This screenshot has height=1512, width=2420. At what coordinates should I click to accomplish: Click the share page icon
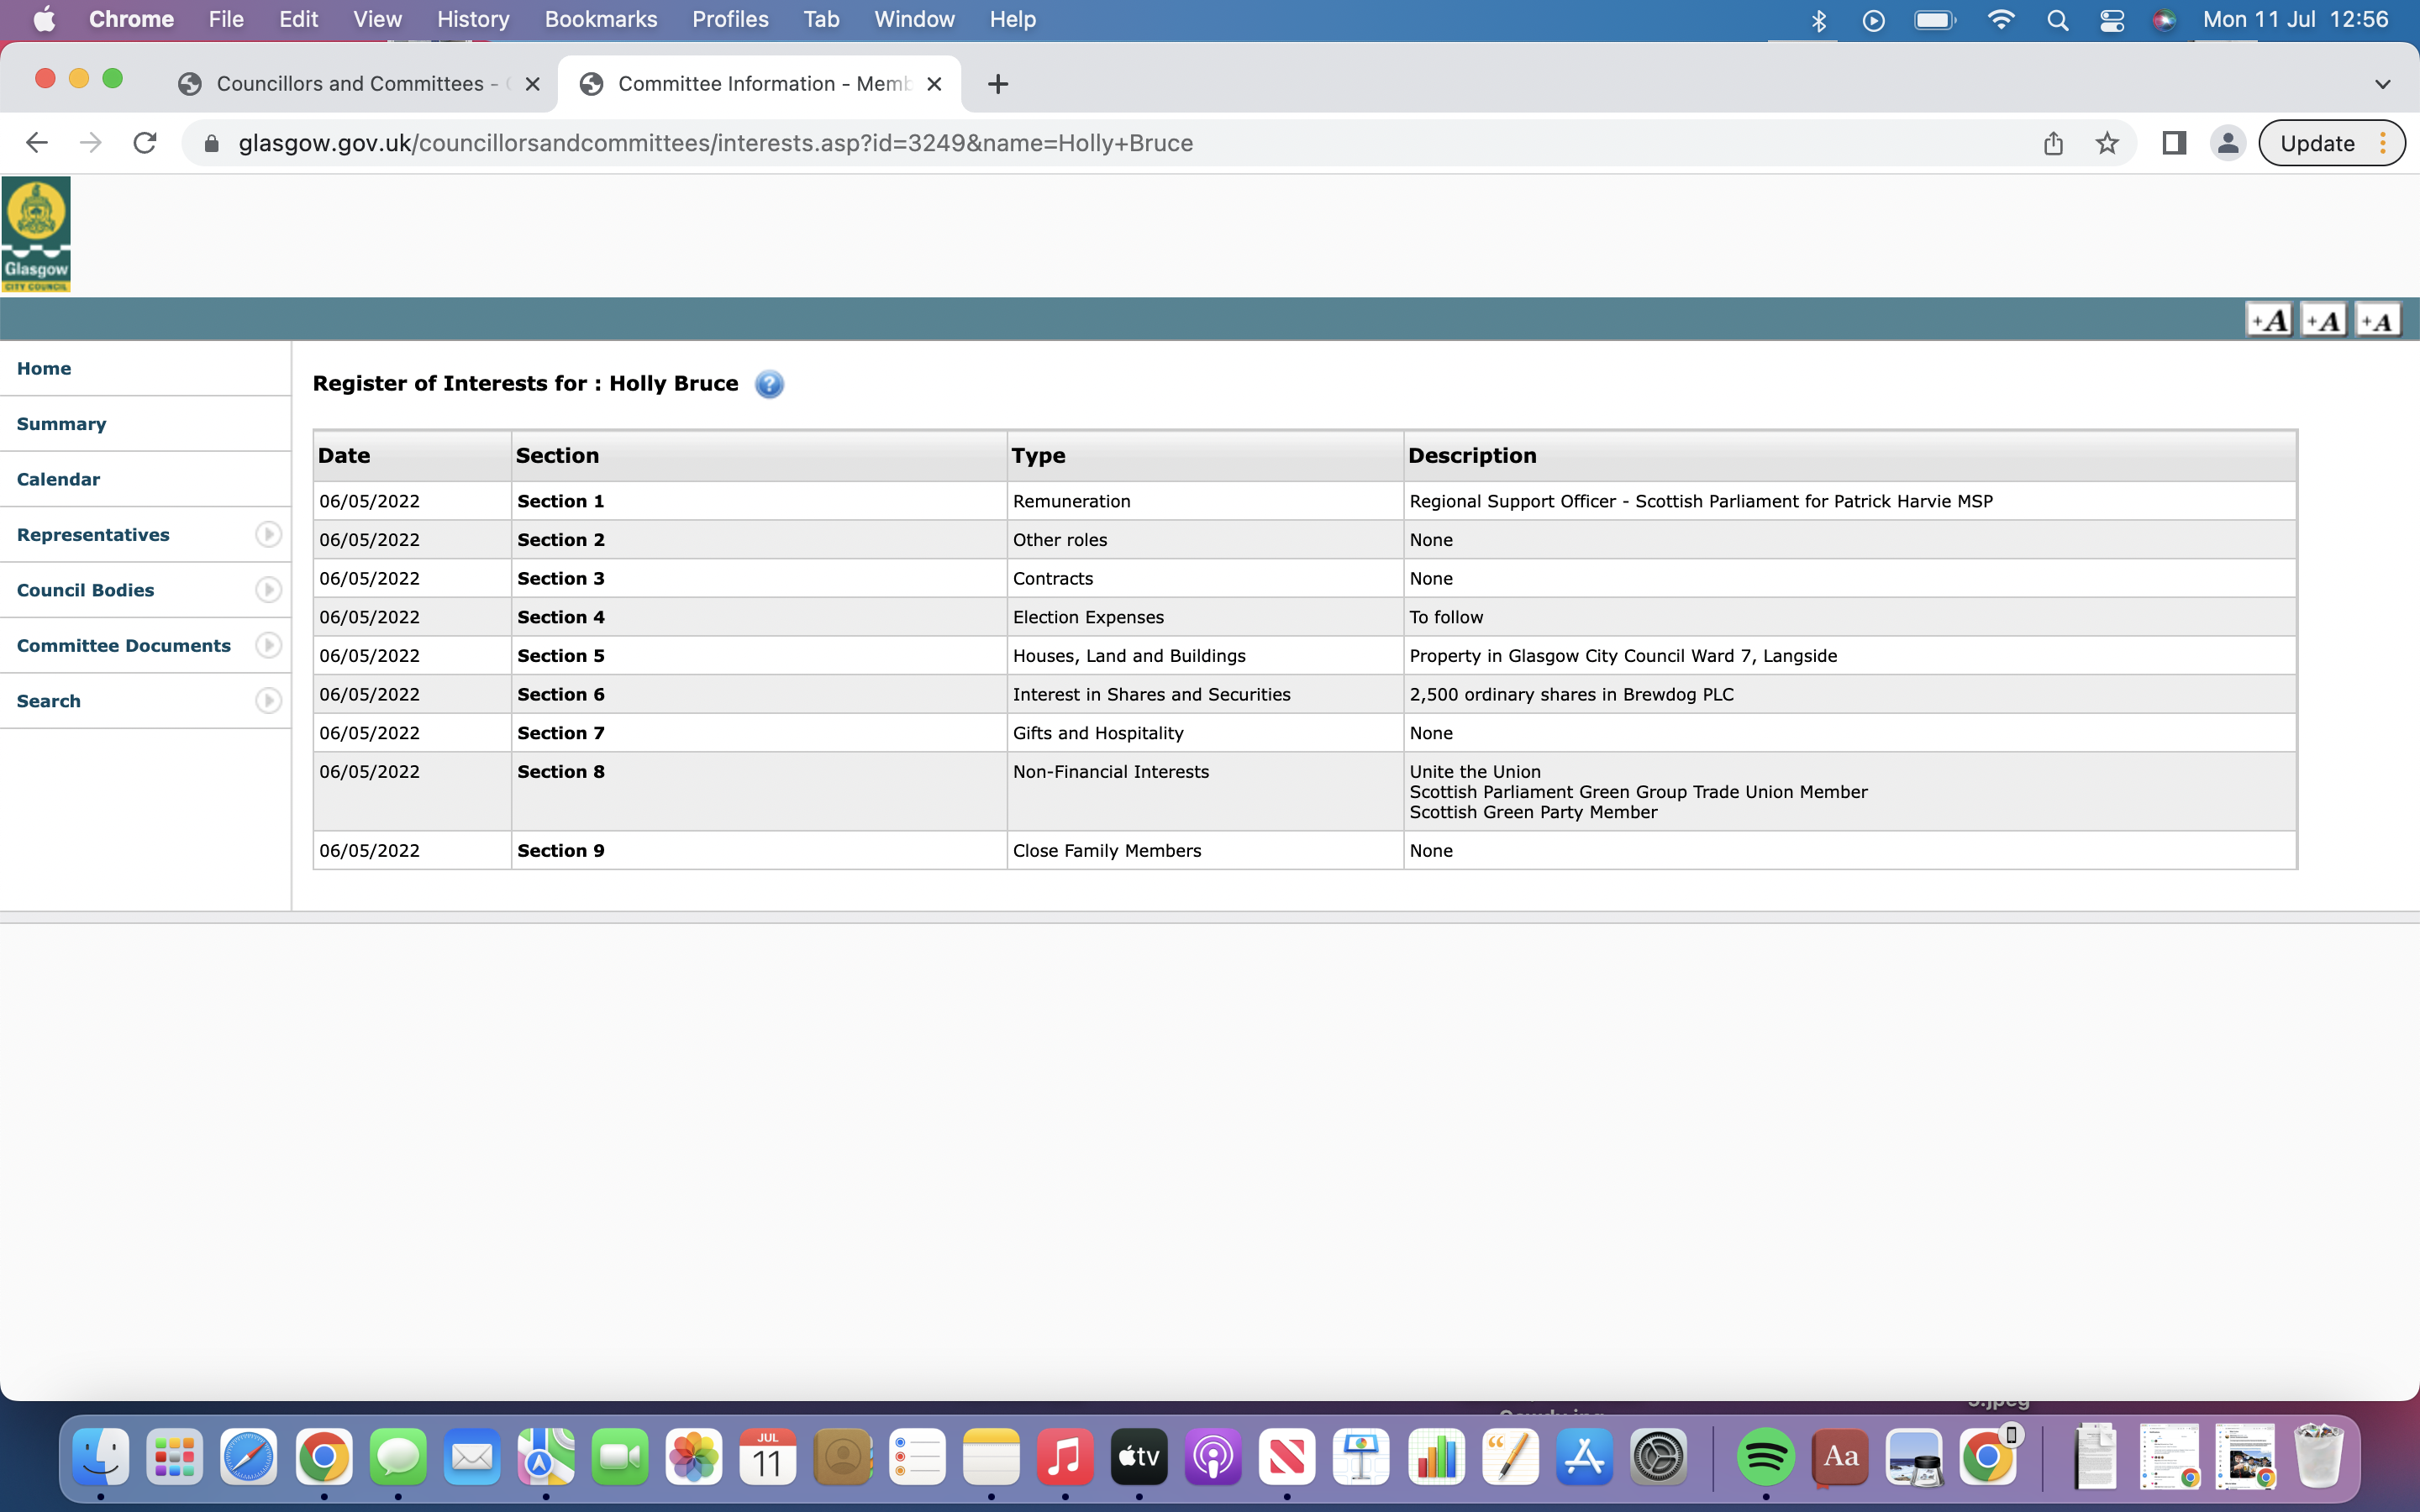[x=2053, y=143]
